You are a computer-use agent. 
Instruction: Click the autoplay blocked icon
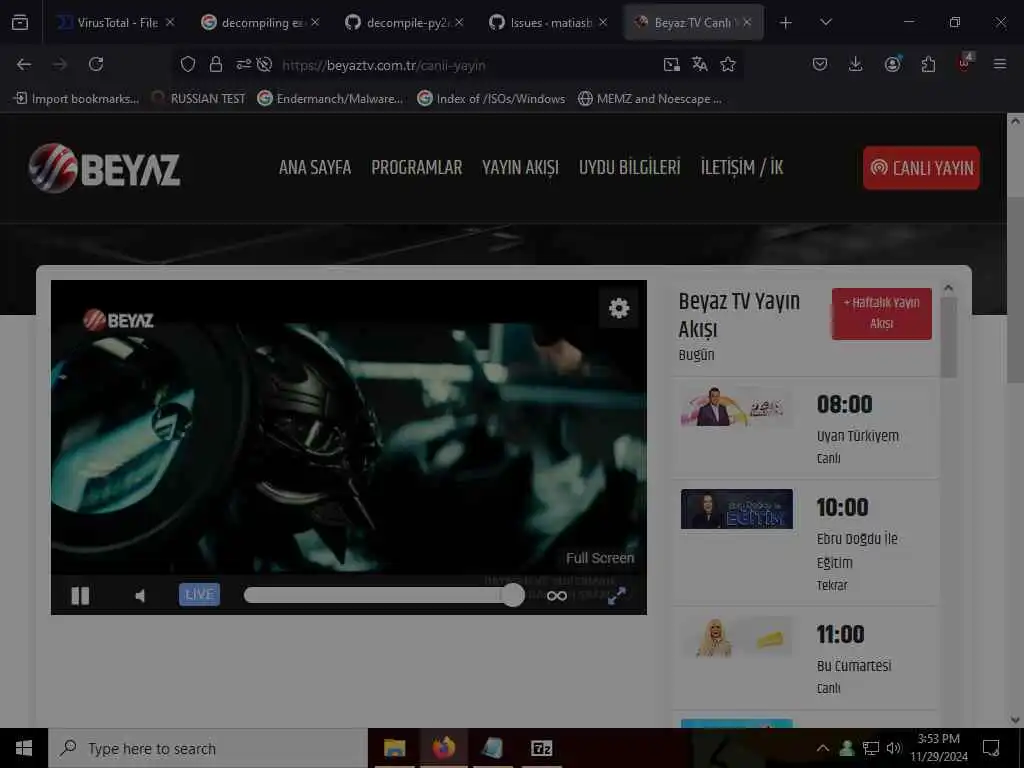(264, 64)
